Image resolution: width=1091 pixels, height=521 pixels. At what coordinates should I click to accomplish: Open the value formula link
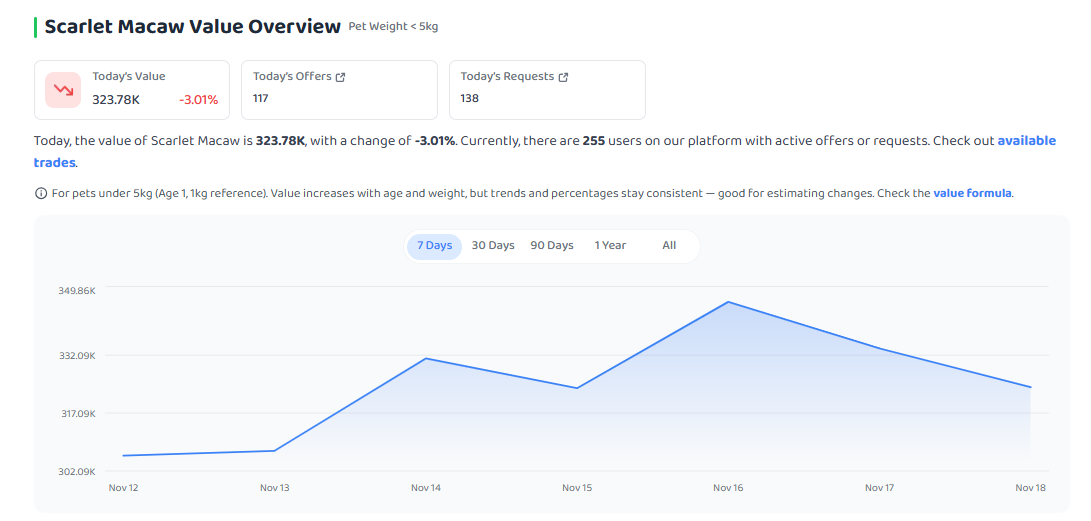[972, 193]
